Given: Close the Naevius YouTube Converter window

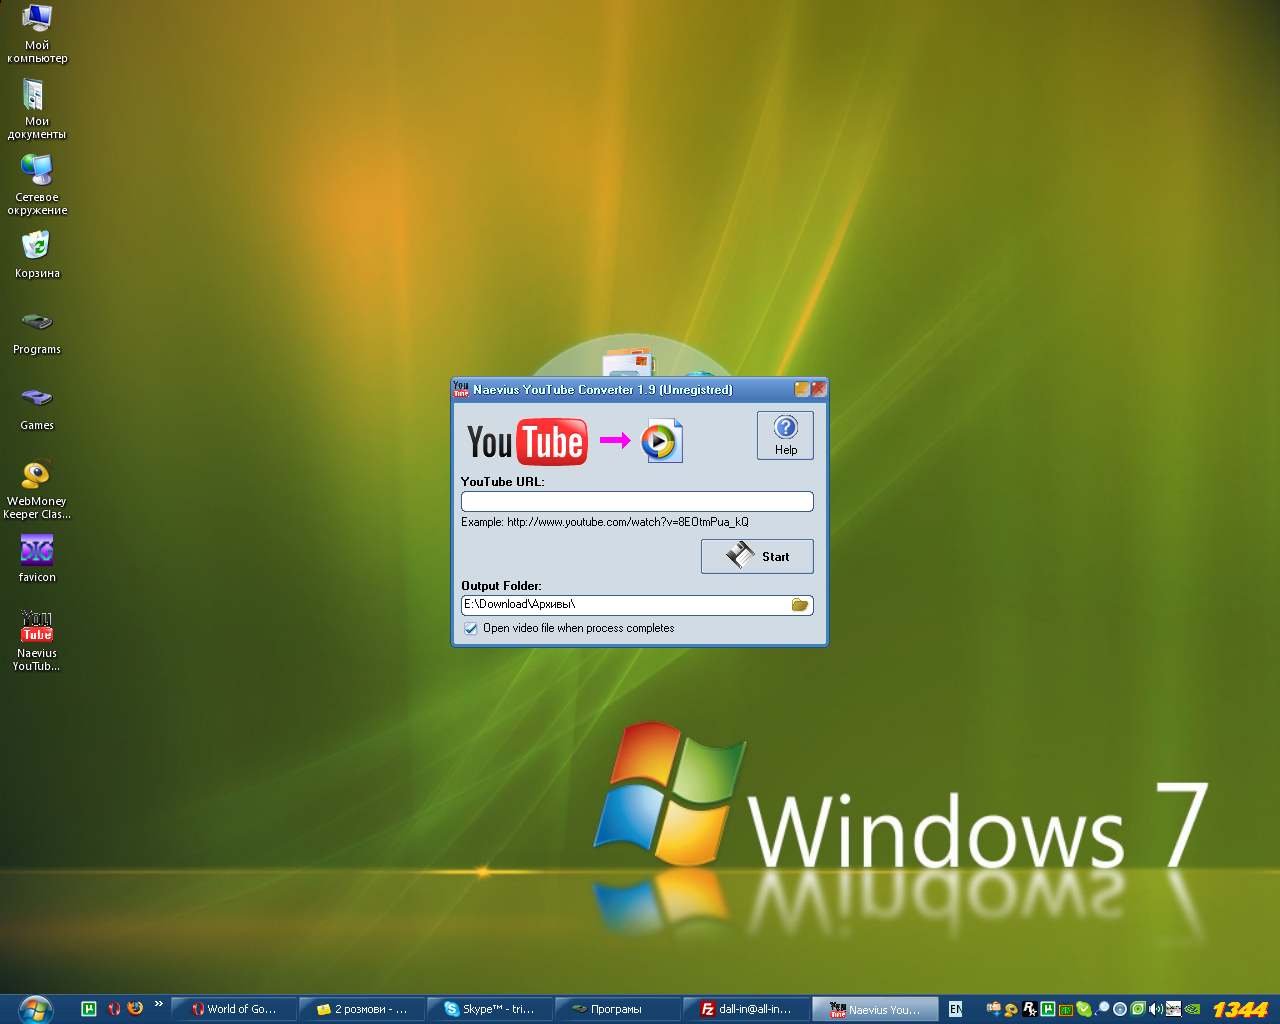Looking at the screenshot, I should tap(818, 389).
